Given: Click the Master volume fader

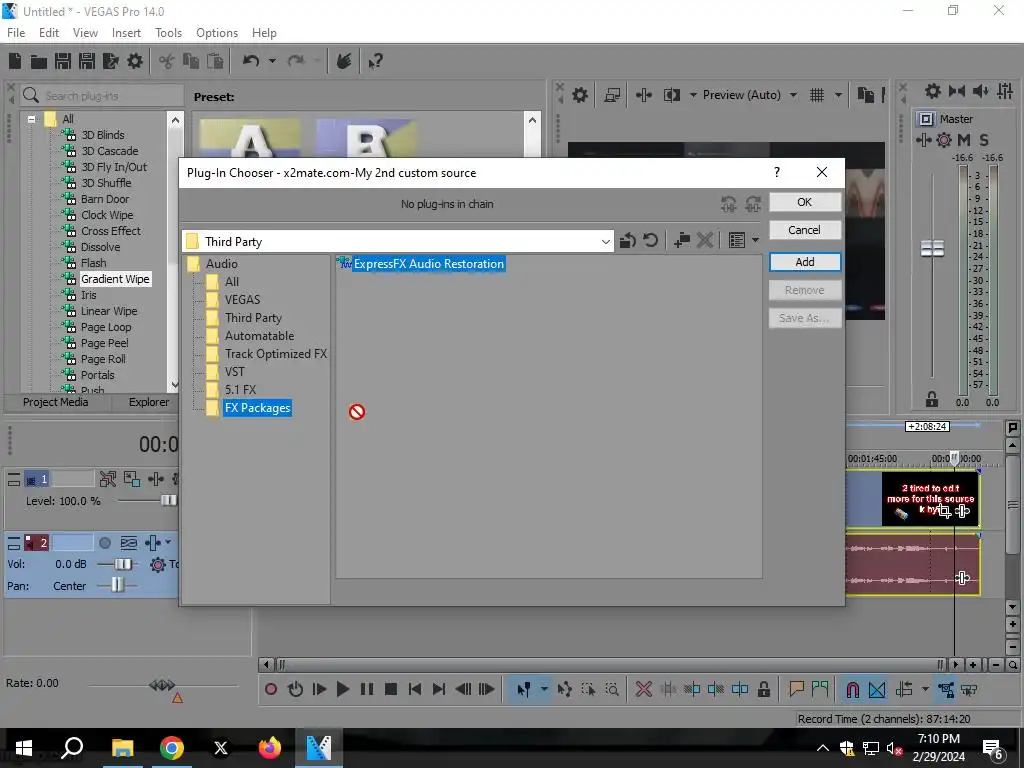Looking at the screenshot, I should (x=932, y=248).
